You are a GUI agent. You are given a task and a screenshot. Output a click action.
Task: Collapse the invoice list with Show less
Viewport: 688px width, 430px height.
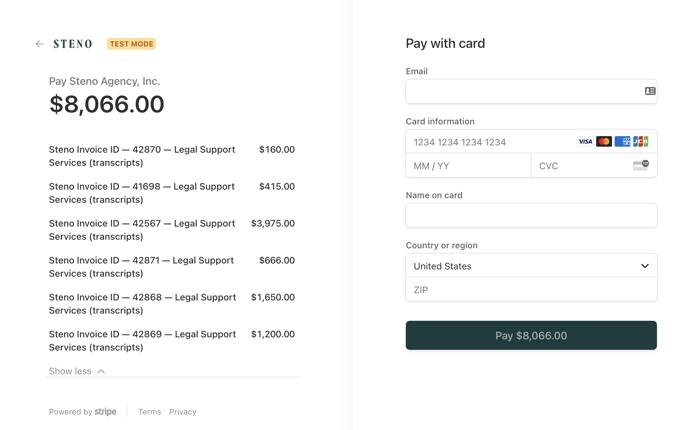77,371
